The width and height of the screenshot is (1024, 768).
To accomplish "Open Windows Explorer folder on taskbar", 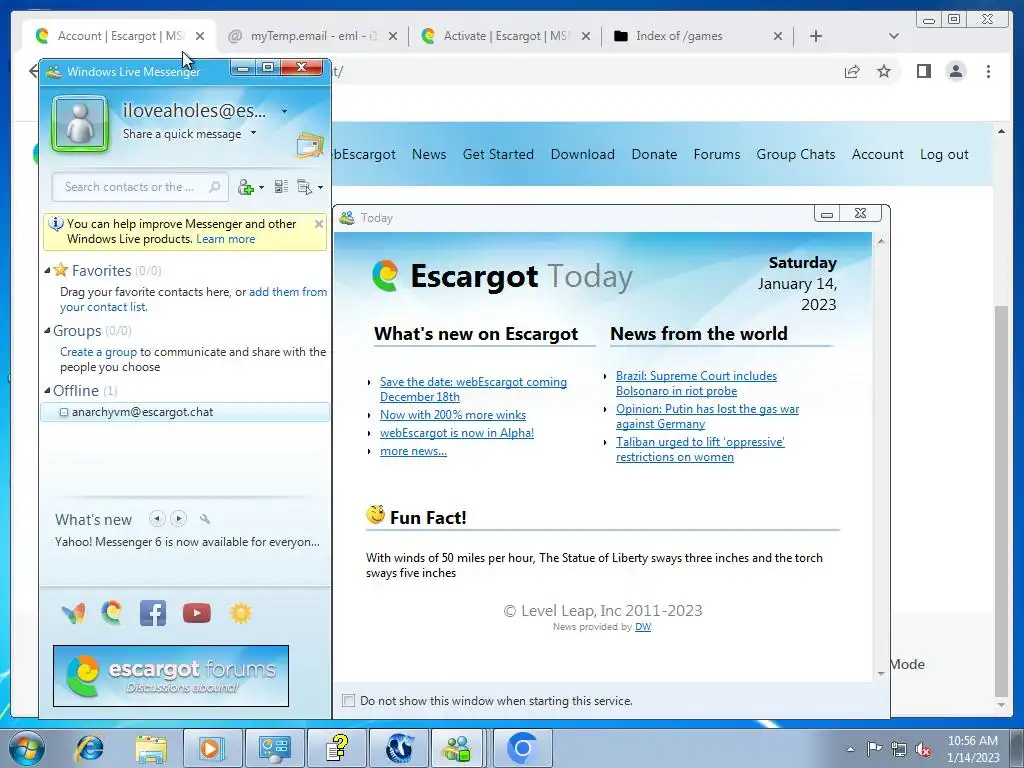I will [151, 748].
